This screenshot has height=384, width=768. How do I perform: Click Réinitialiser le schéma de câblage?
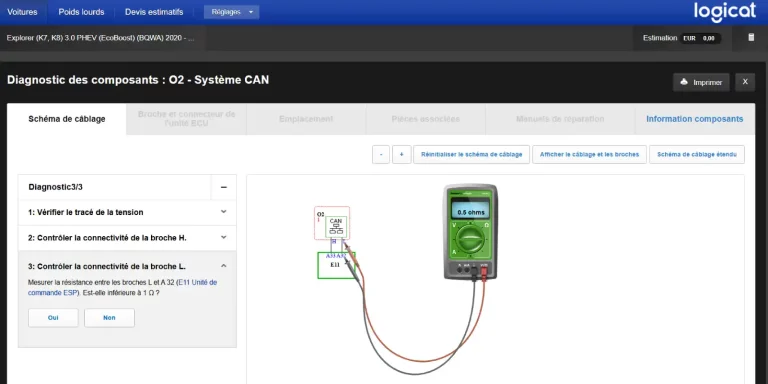click(472, 154)
